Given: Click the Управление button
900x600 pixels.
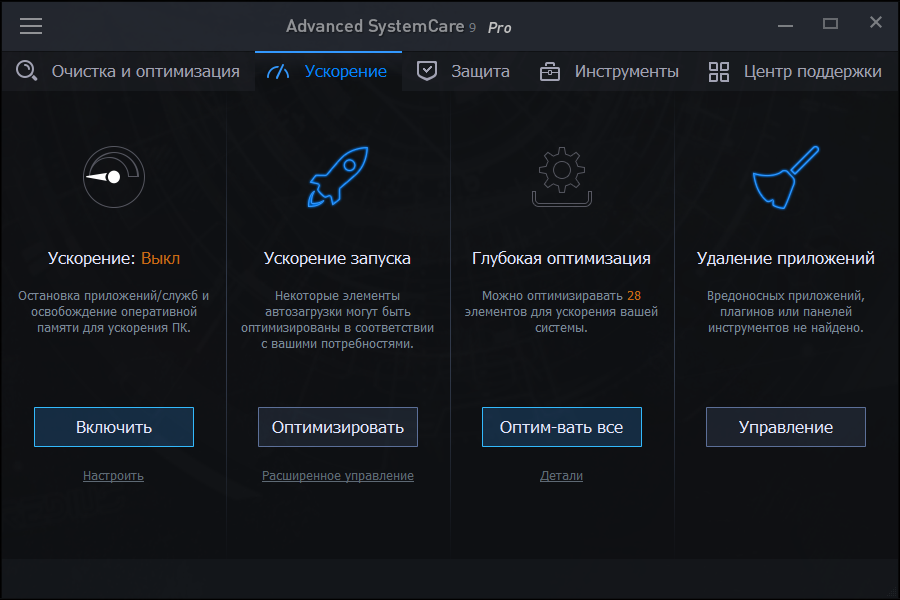Looking at the screenshot, I should coord(786,427).
